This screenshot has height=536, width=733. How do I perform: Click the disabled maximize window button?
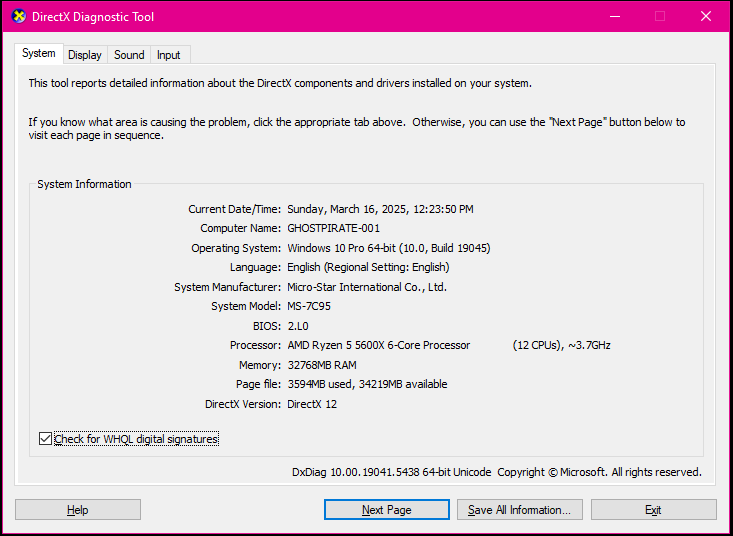(x=660, y=16)
